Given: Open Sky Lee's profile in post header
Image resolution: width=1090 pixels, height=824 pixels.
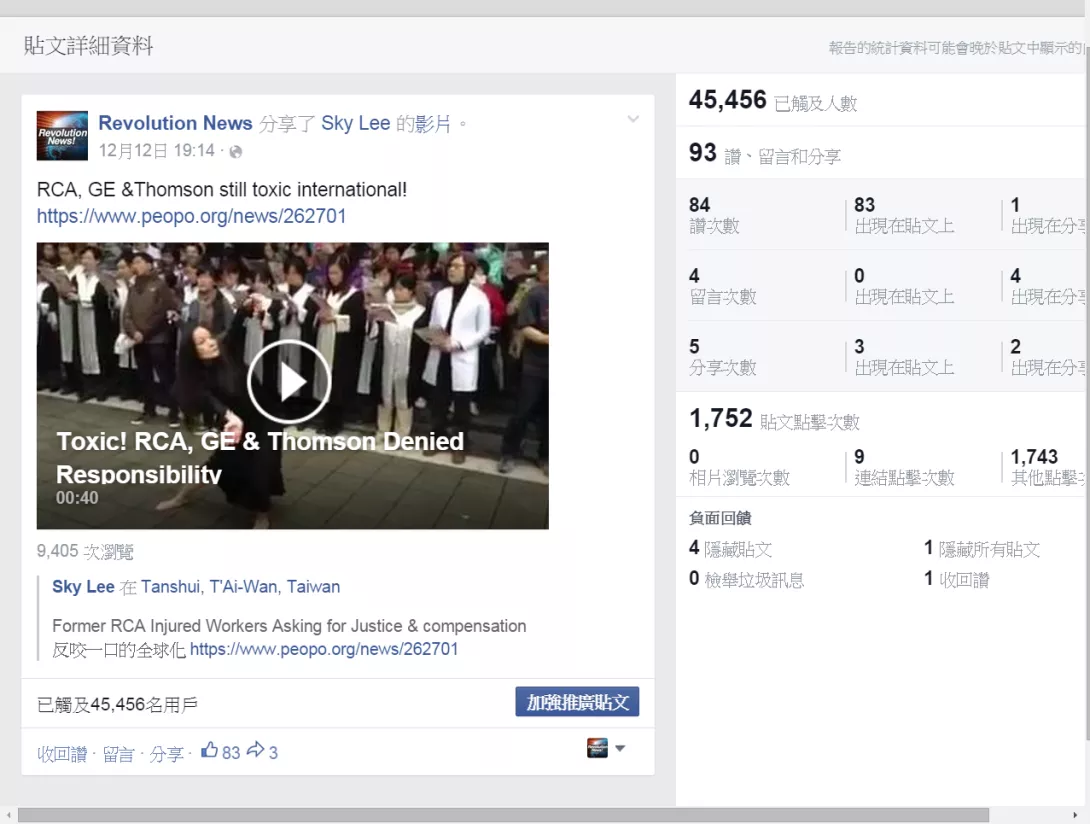Looking at the screenshot, I should coord(355,123).
